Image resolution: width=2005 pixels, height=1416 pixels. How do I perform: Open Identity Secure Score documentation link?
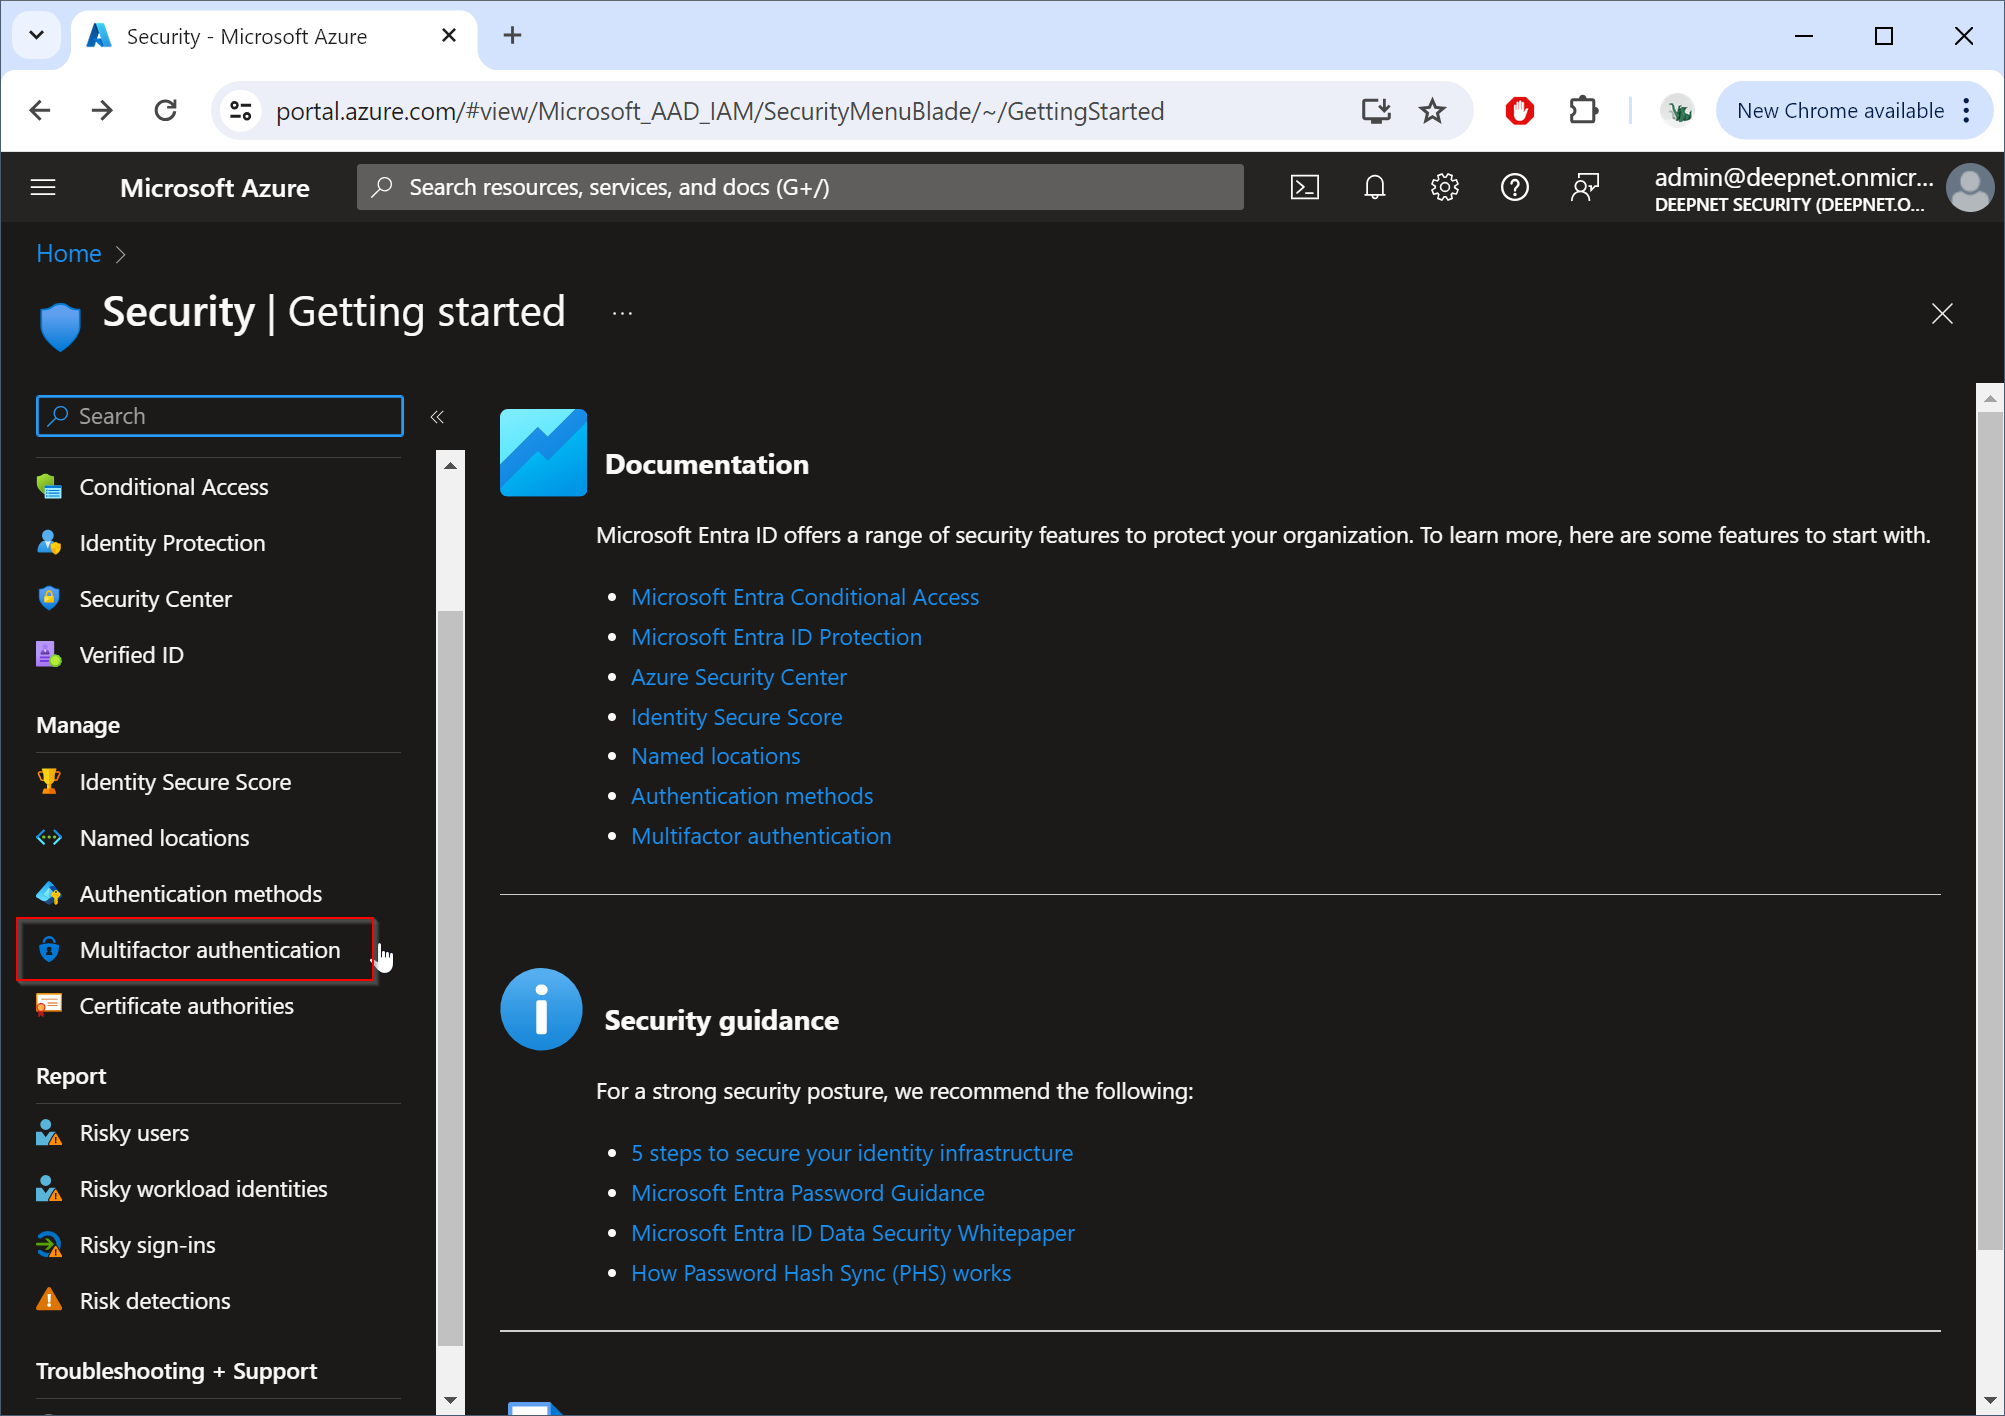coord(736,717)
